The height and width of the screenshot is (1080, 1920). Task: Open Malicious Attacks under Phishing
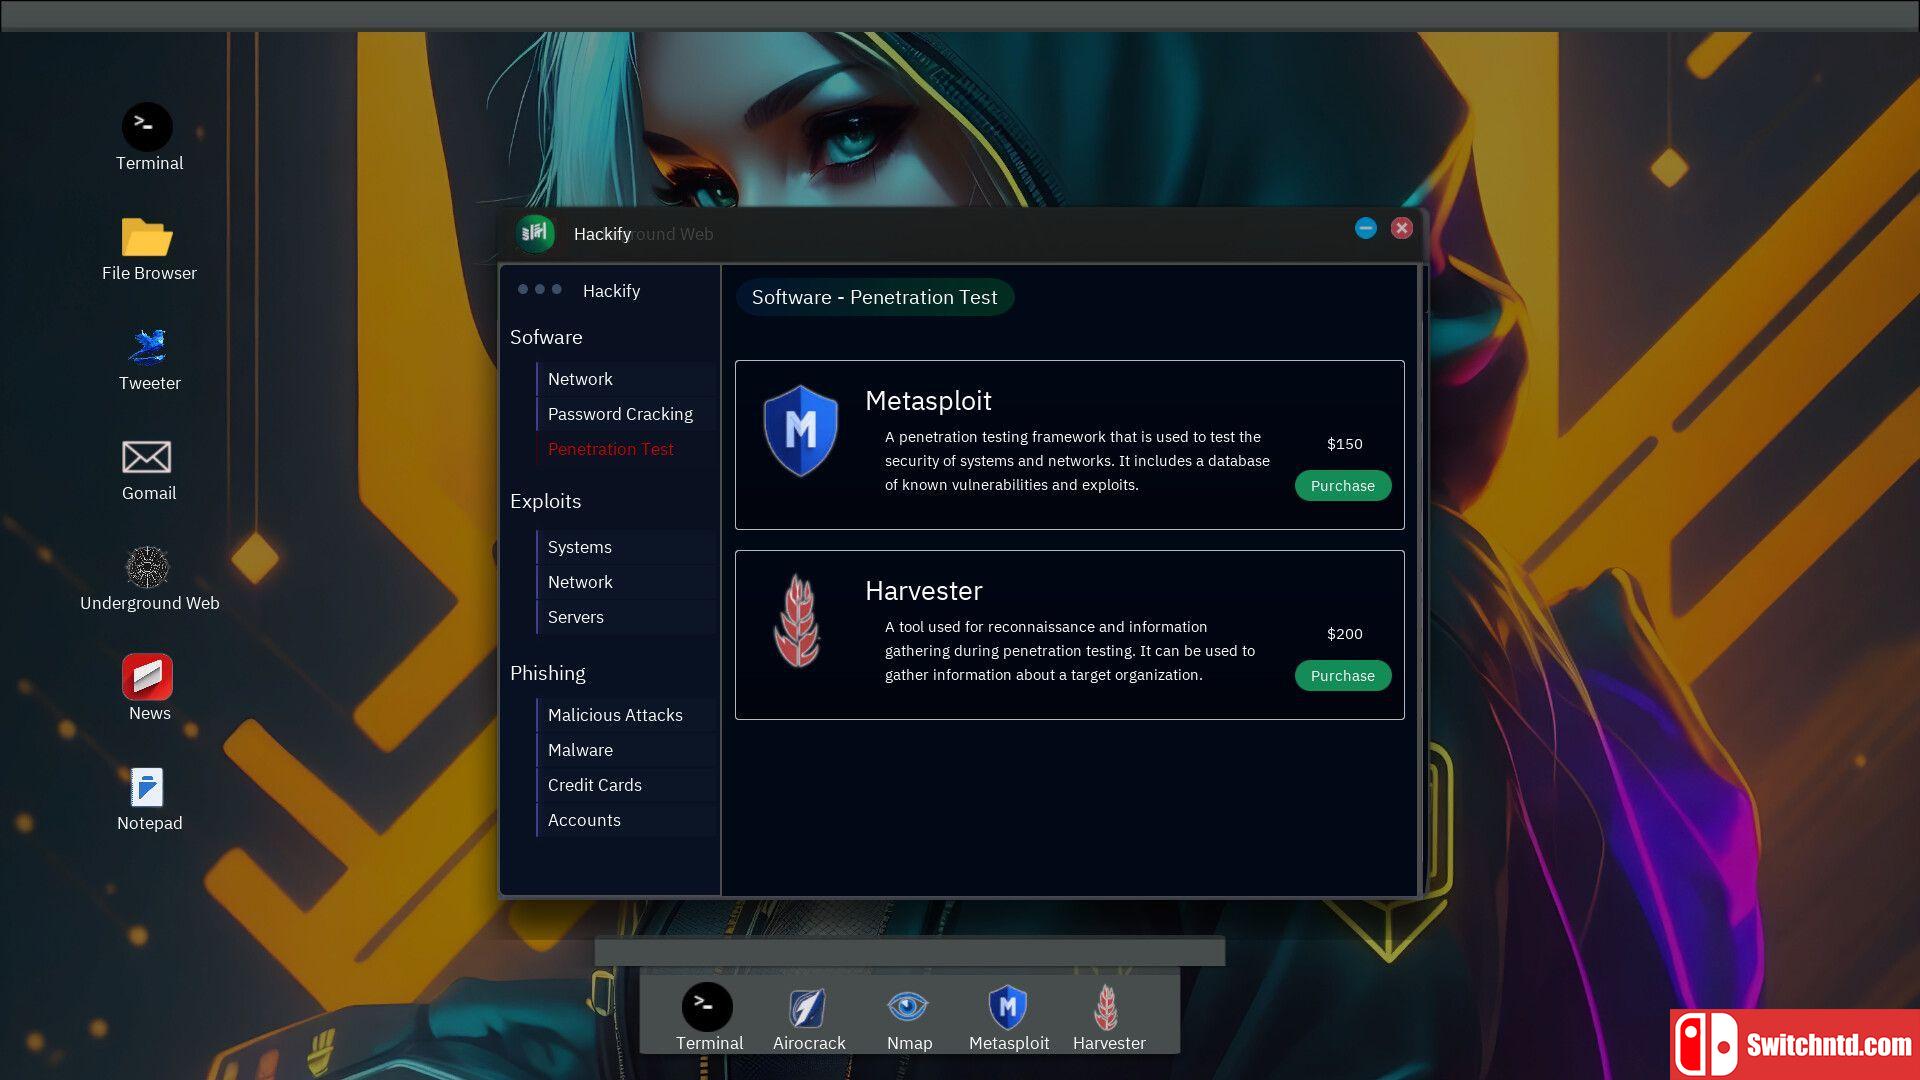coord(627,715)
